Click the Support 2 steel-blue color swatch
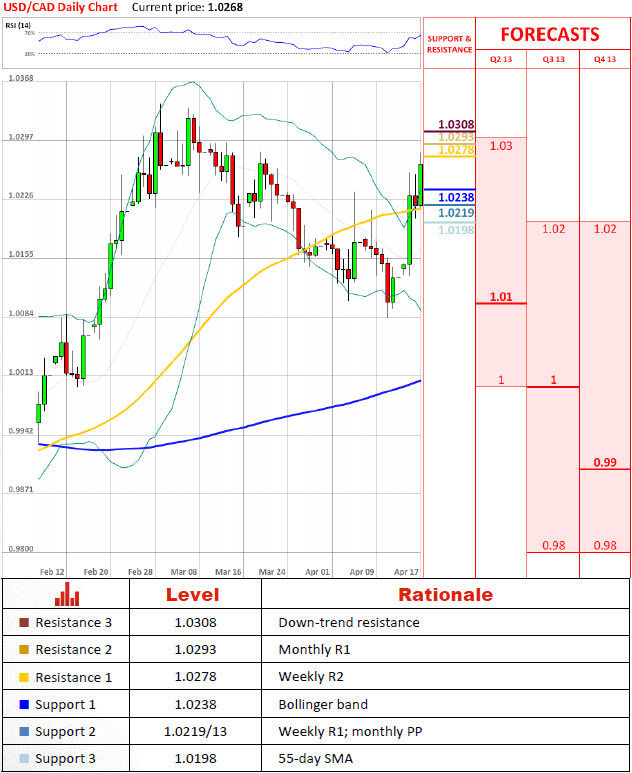This screenshot has width=632, height=773. point(24,732)
